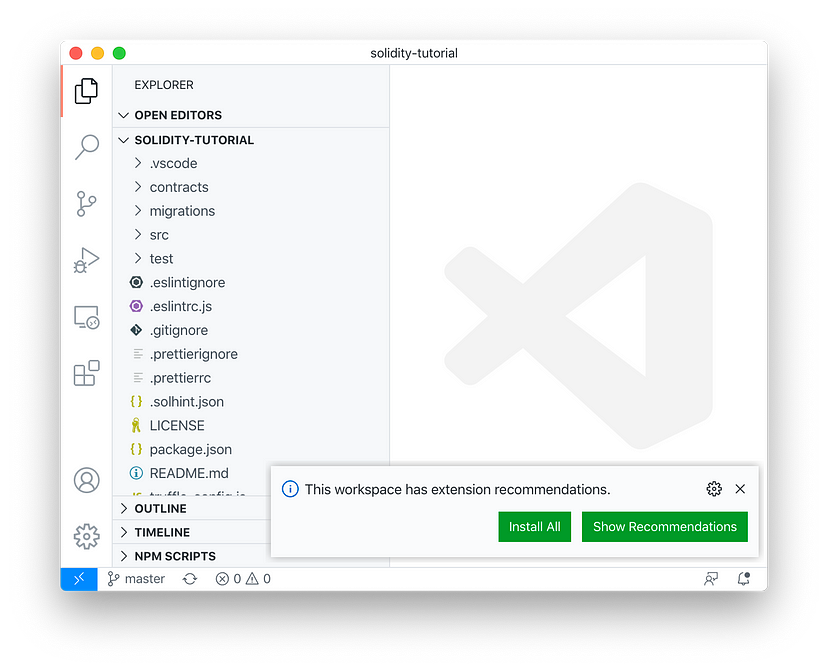Click the solidity-tutorial window title
Screen dimensions: 828x671
(414, 53)
